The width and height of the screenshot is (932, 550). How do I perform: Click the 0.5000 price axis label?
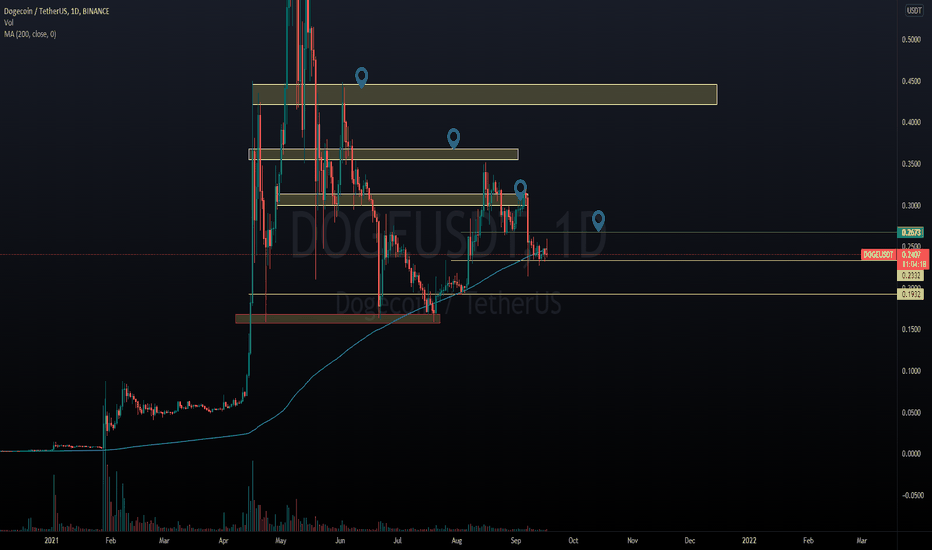click(x=911, y=40)
